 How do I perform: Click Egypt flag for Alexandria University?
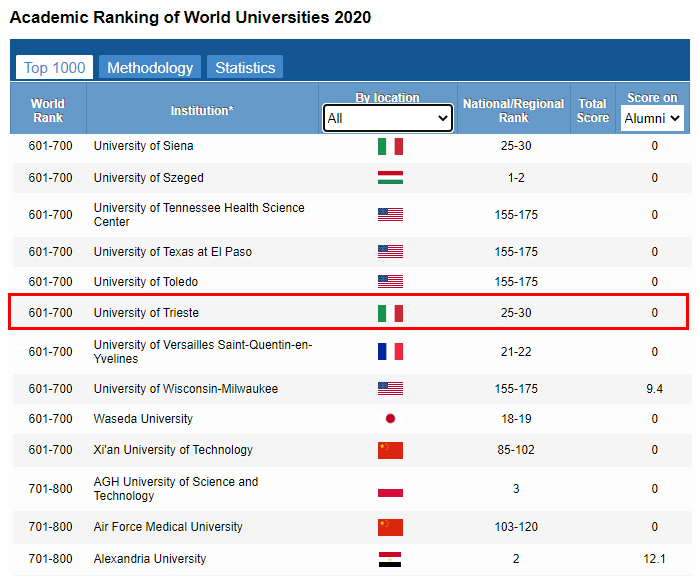coord(390,559)
